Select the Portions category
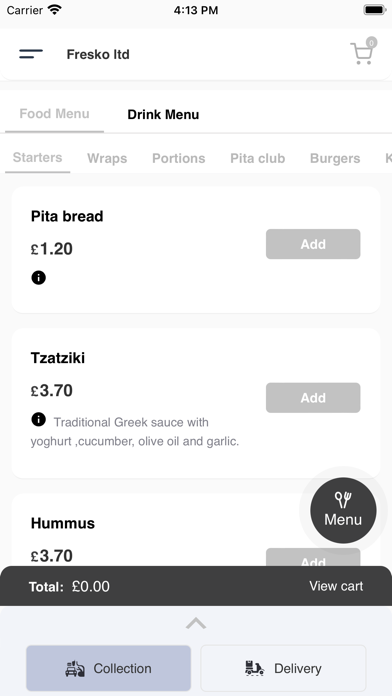This screenshot has height=696, width=392. (178, 158)
